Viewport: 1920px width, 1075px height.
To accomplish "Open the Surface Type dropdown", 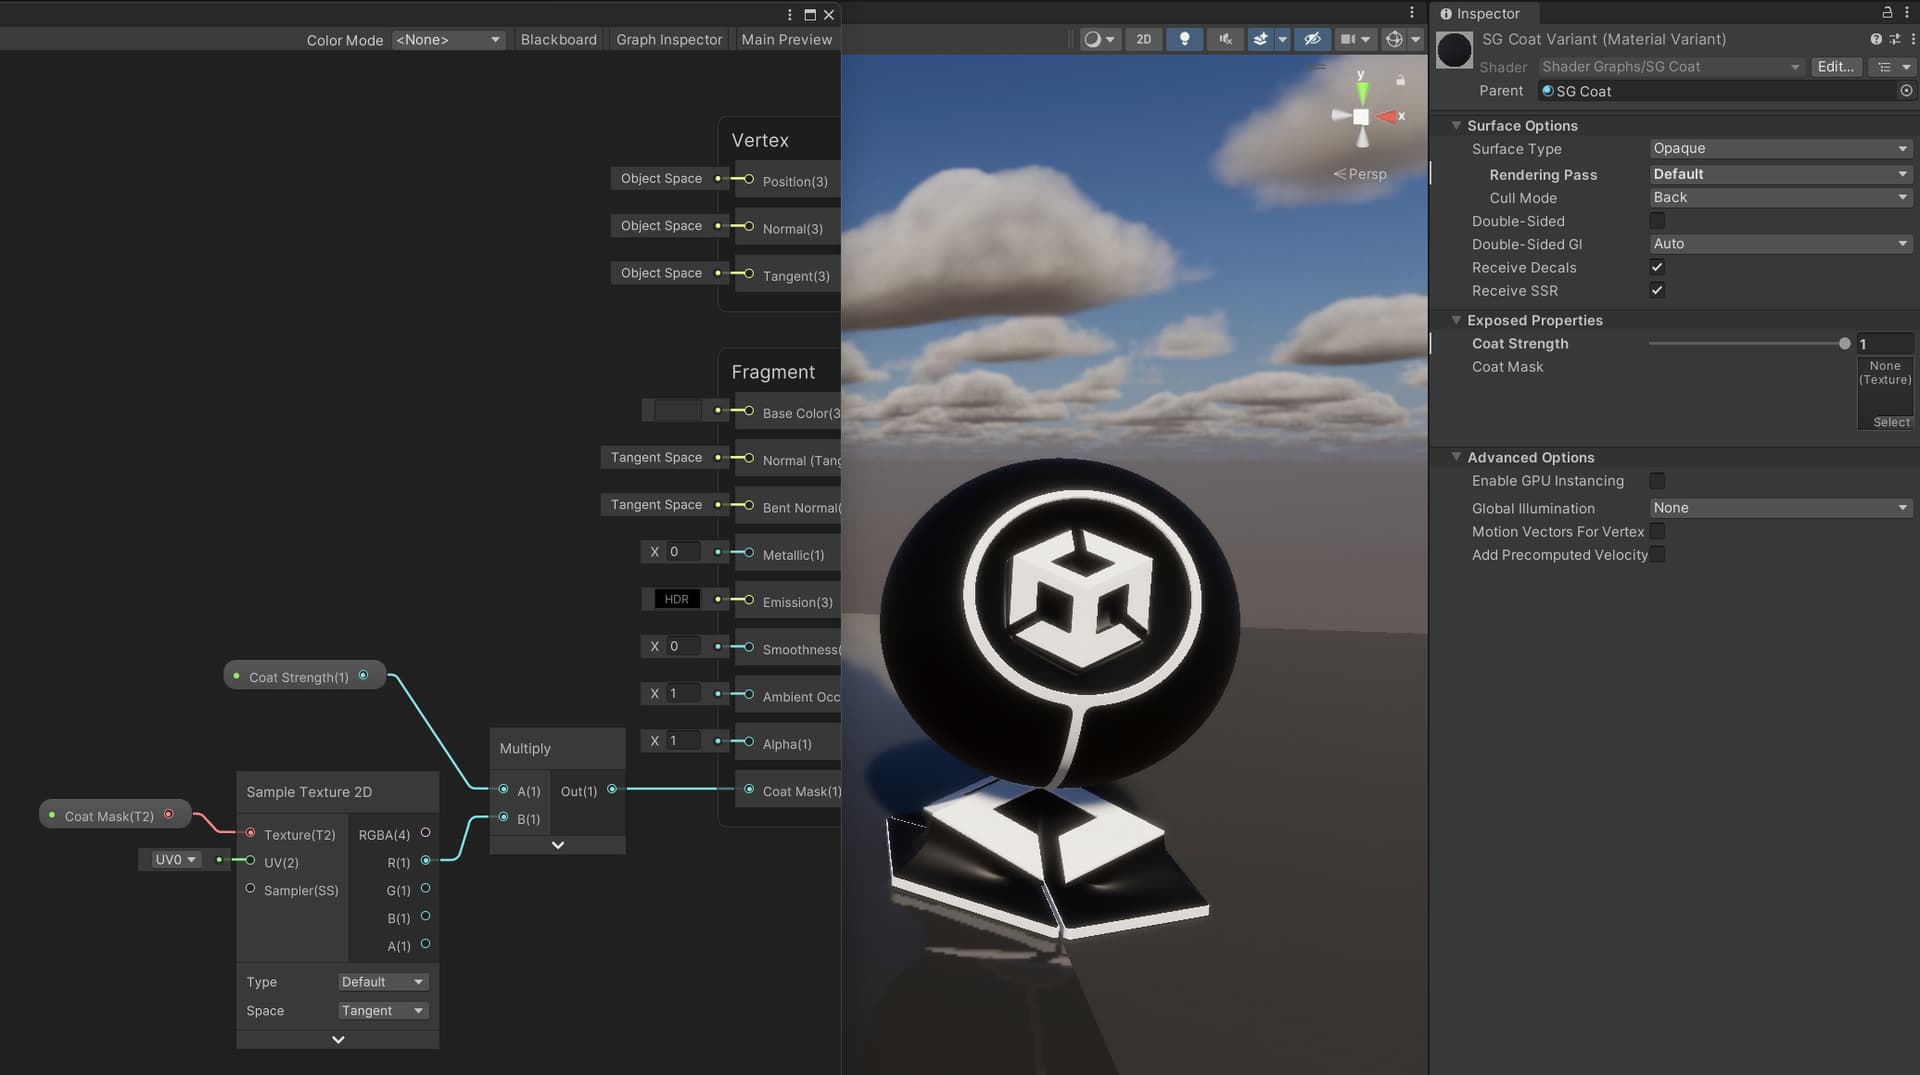I will pyautogui.click(x=1780, y=148).
